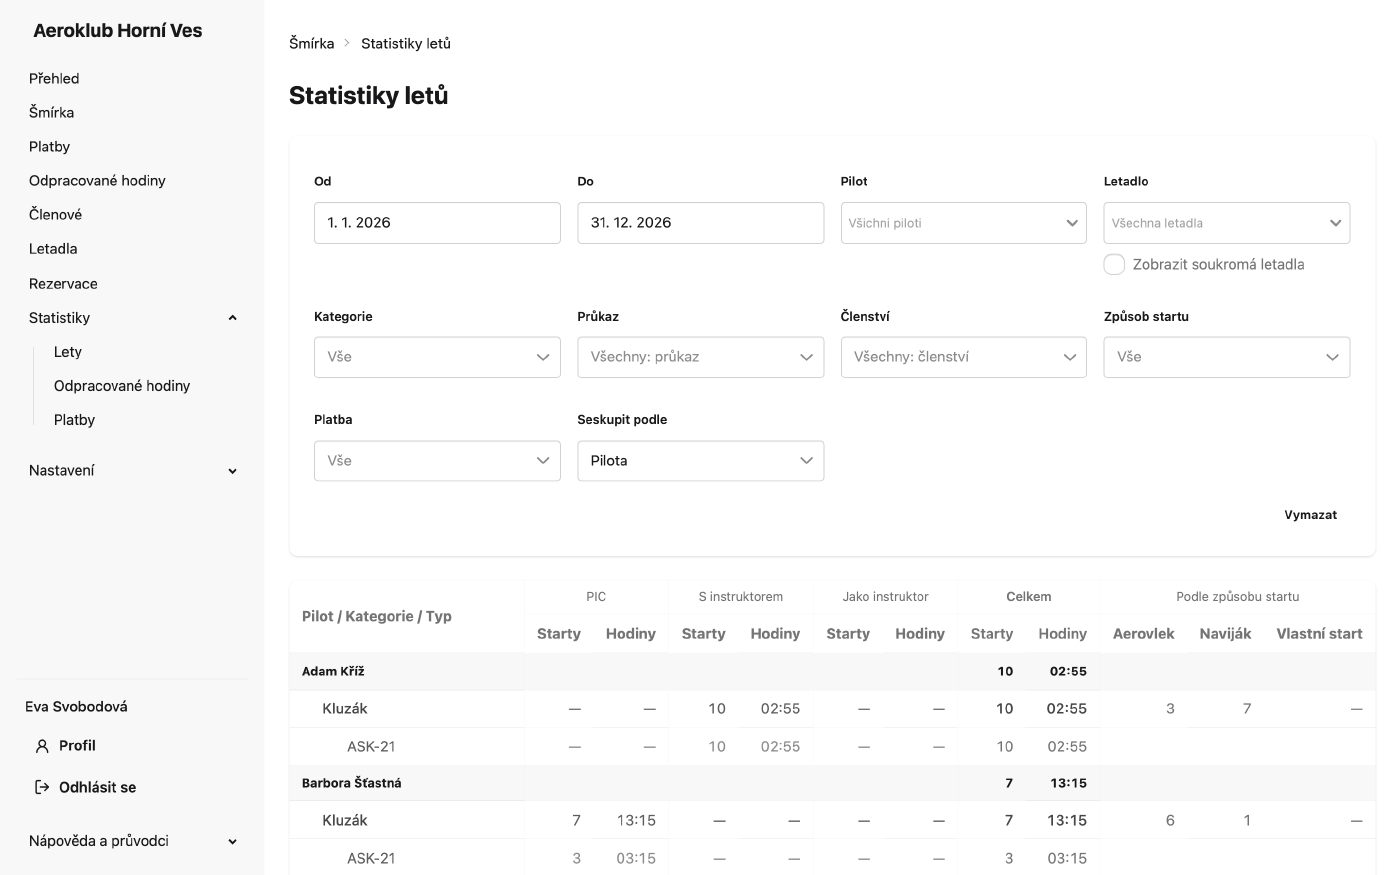This screenshot has width=1400, height=875.
Task: Click the Vlastní start column header
Action: 1319,634
